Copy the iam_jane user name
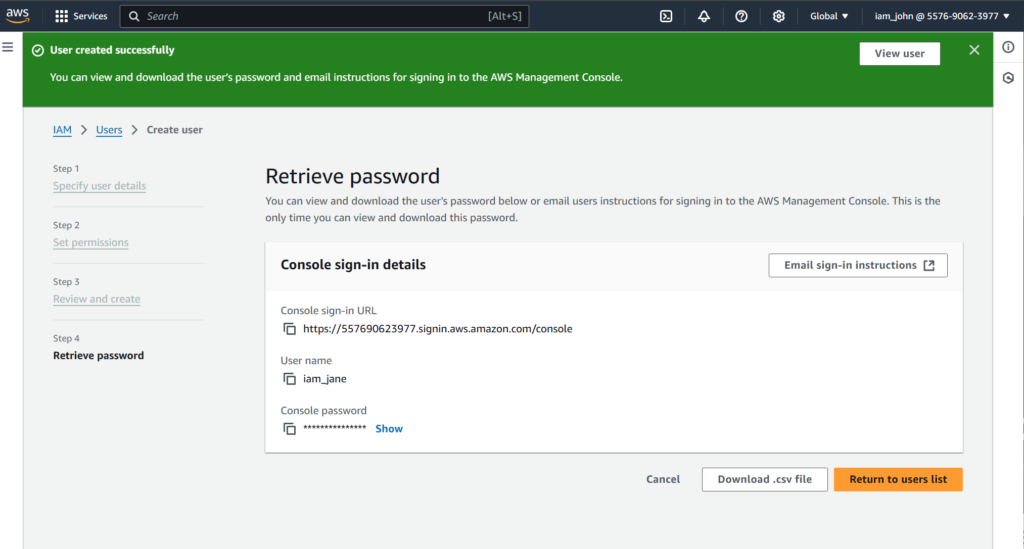Screen dimensions: 1024x549 tap(289, 379)
